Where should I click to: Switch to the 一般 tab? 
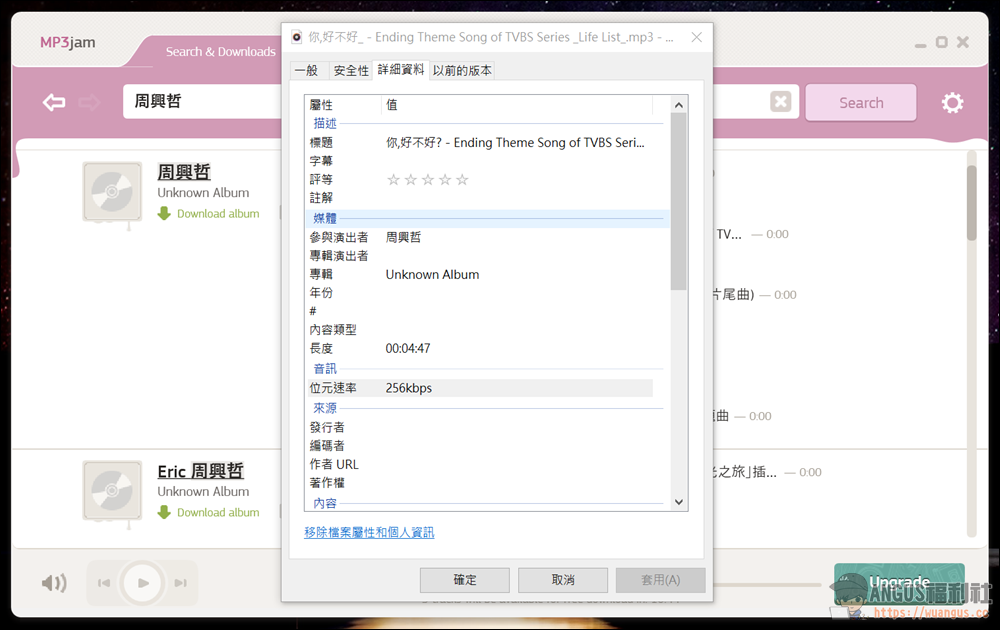coord(307,70)
